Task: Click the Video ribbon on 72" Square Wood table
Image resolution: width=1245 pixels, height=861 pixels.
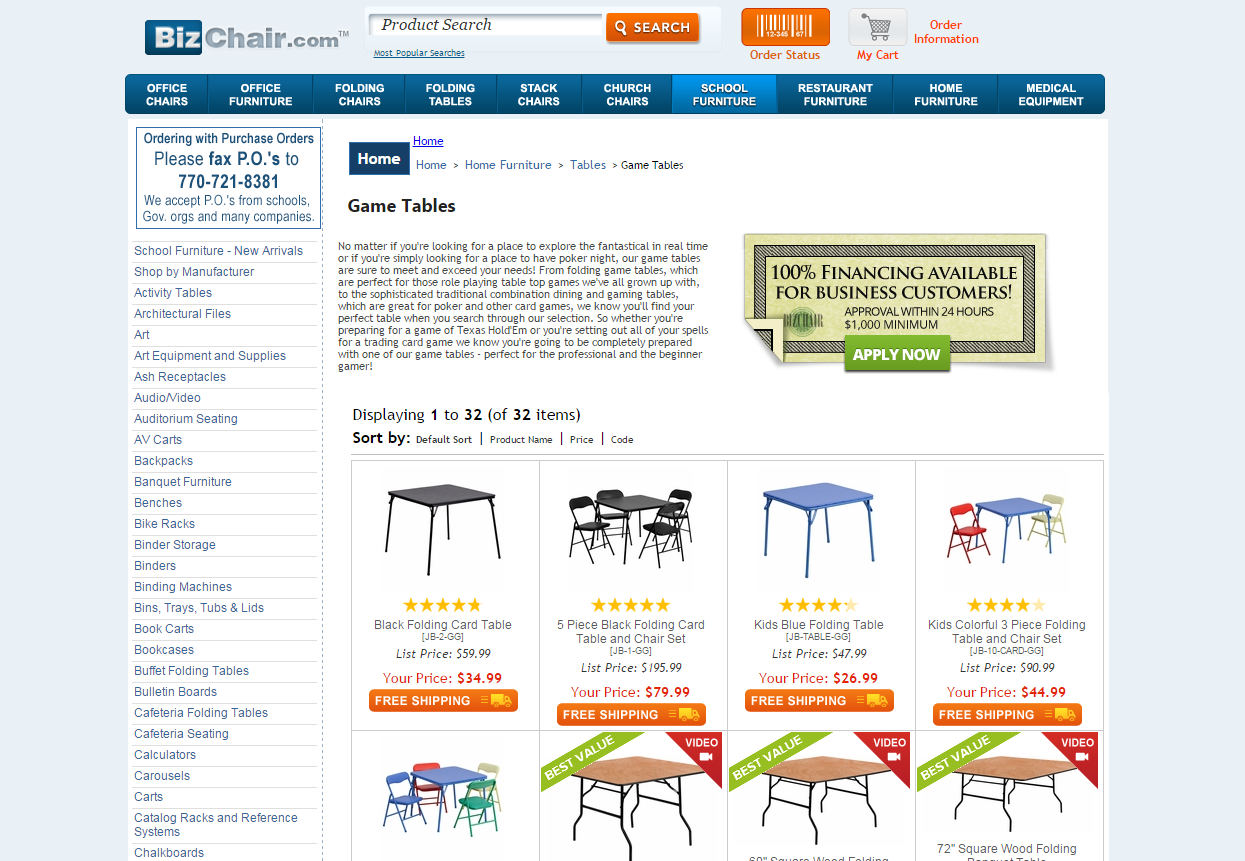Action: [x=1075, y=752]
